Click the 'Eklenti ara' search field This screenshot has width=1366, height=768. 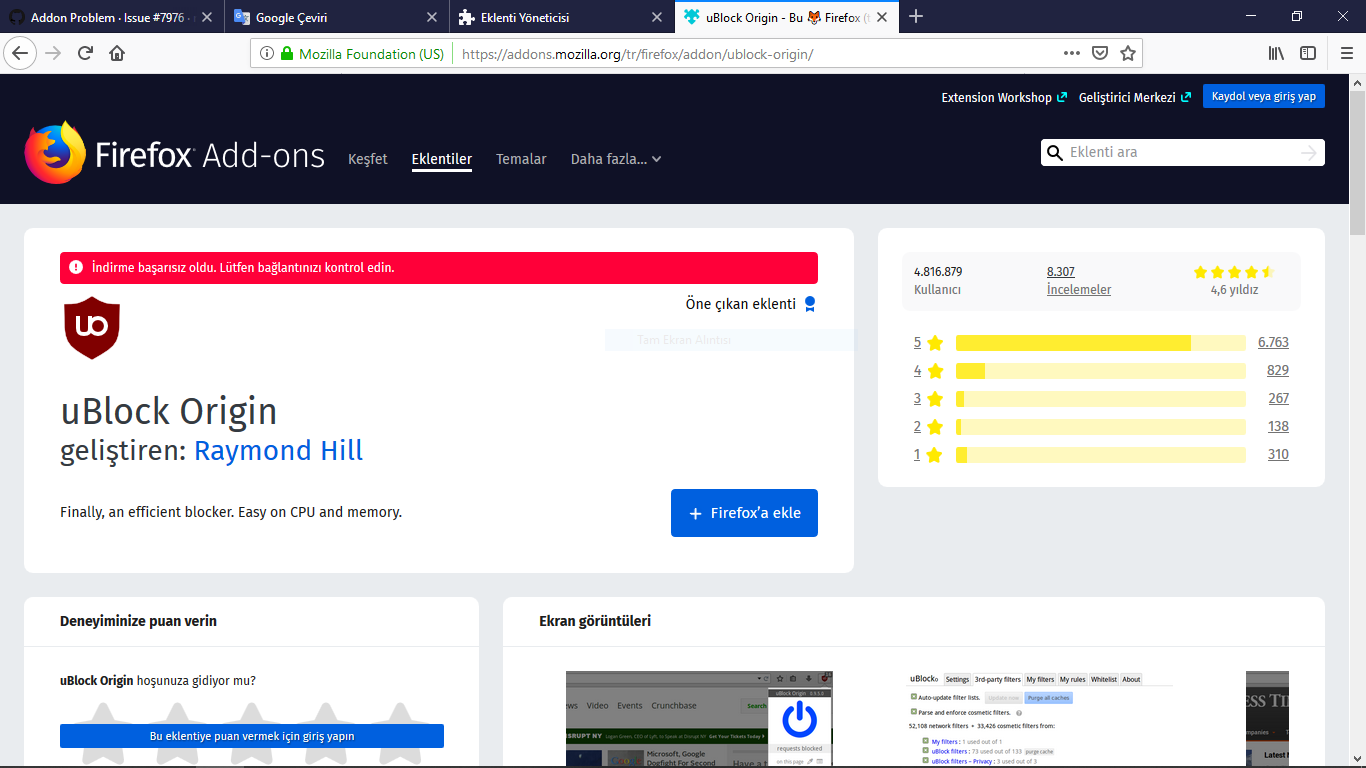(x=1180, y=152)
